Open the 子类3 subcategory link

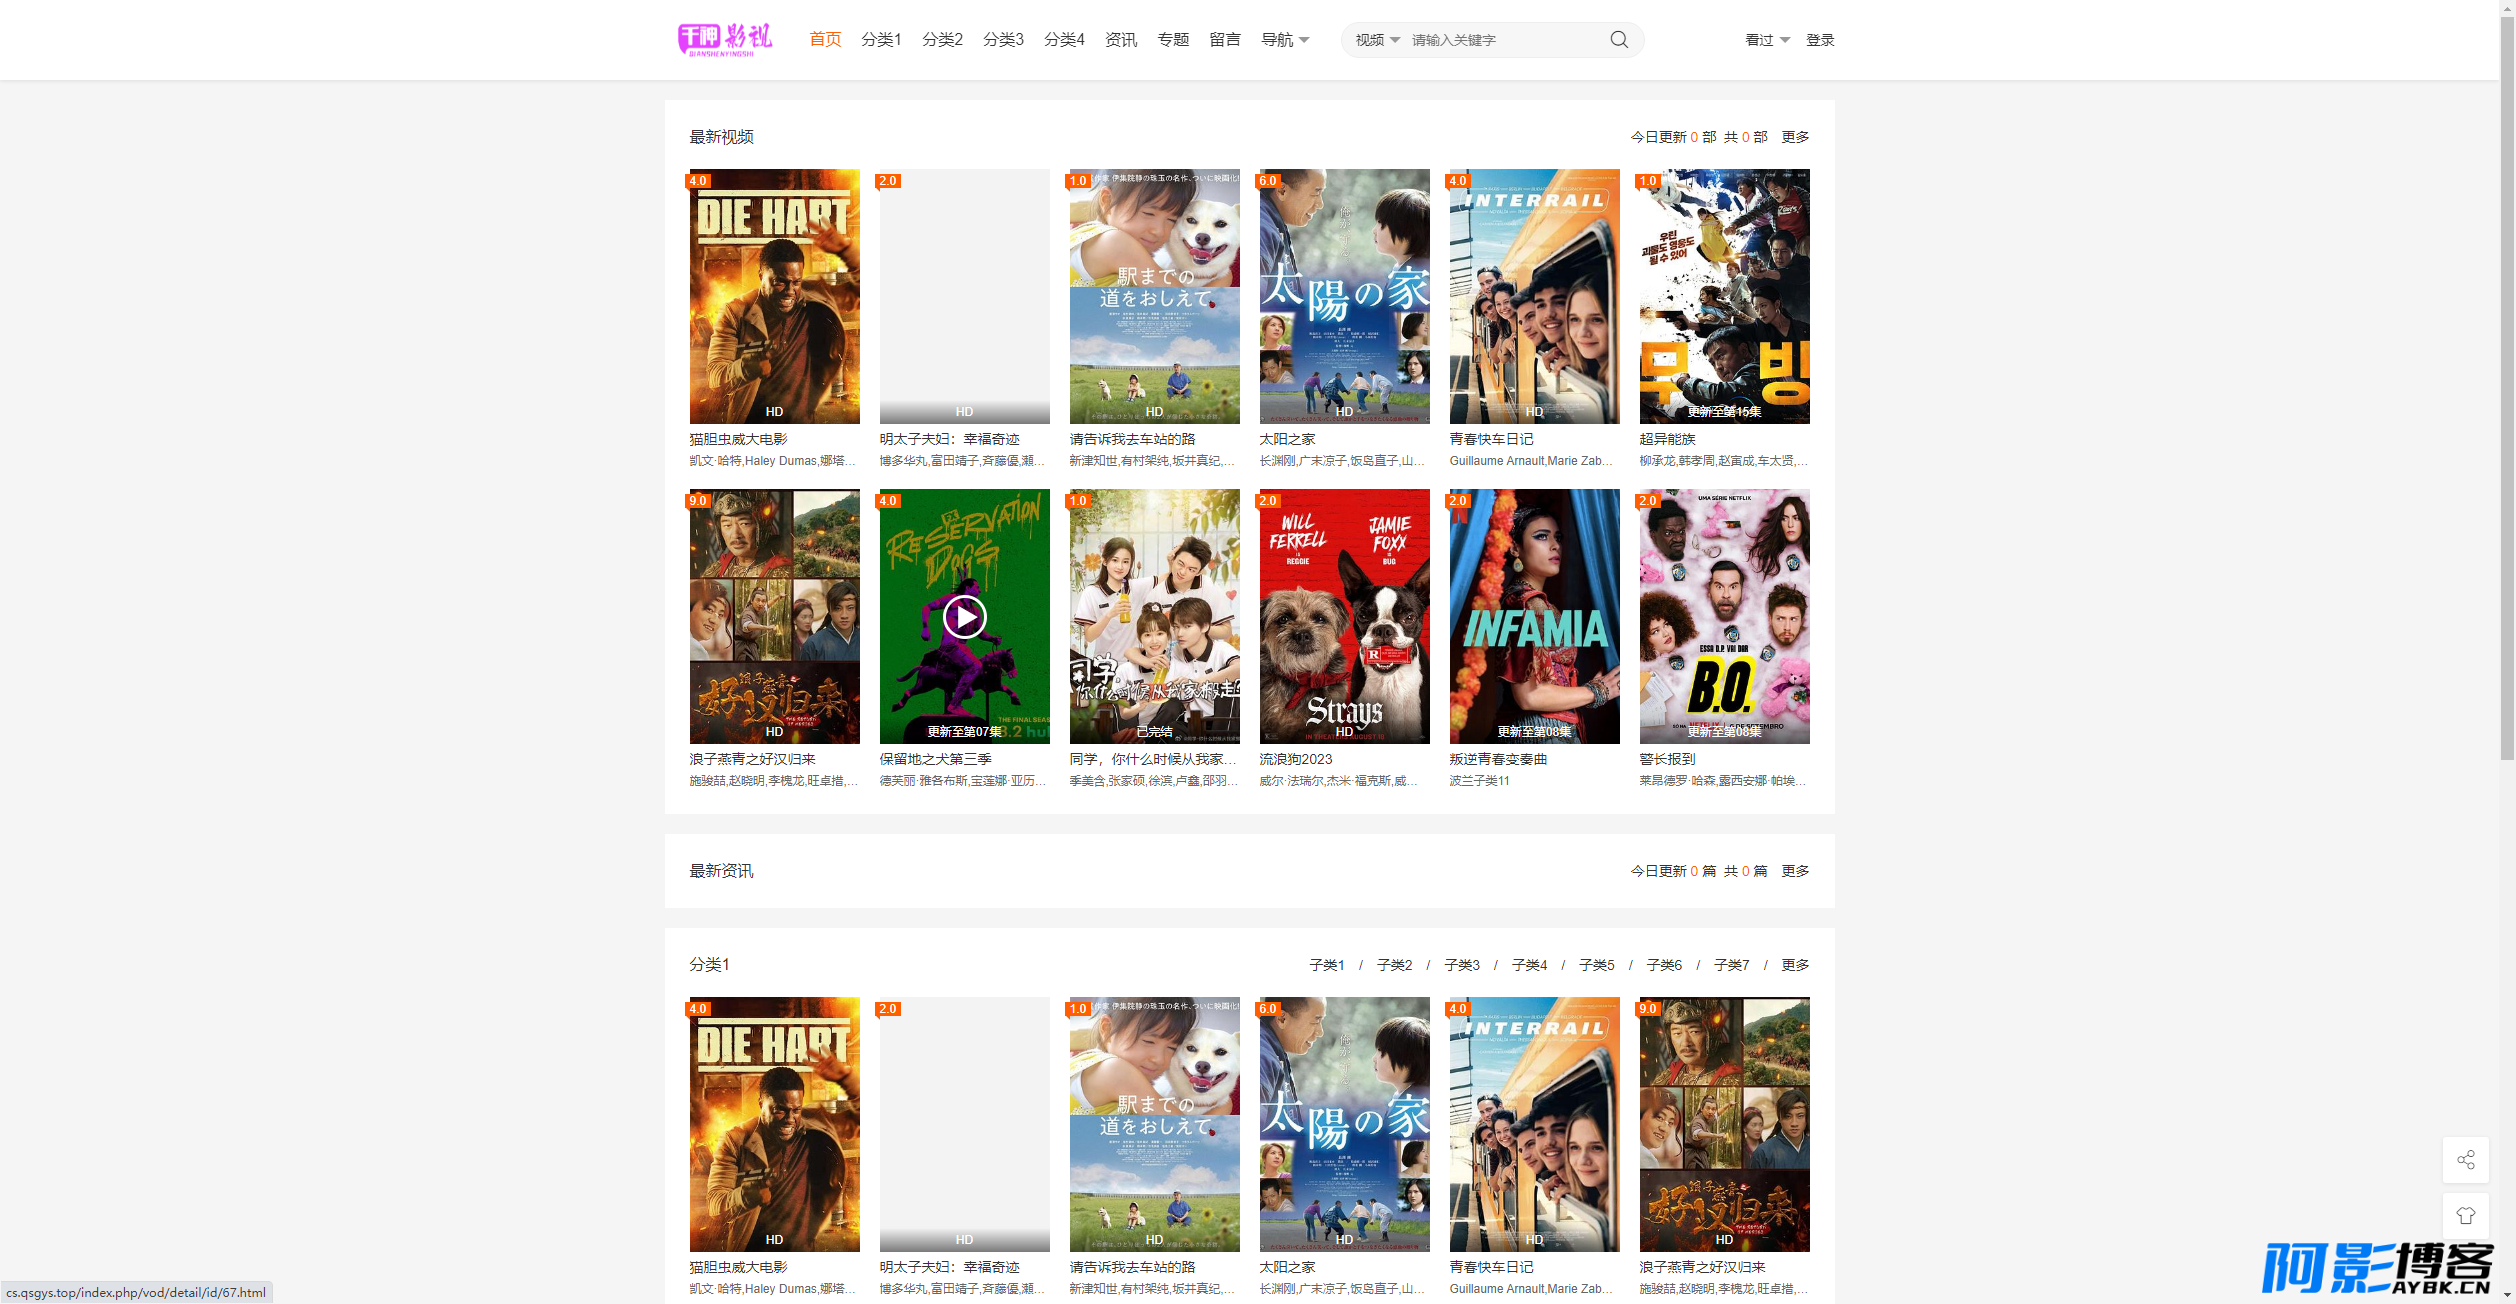tap(1461, 965)
